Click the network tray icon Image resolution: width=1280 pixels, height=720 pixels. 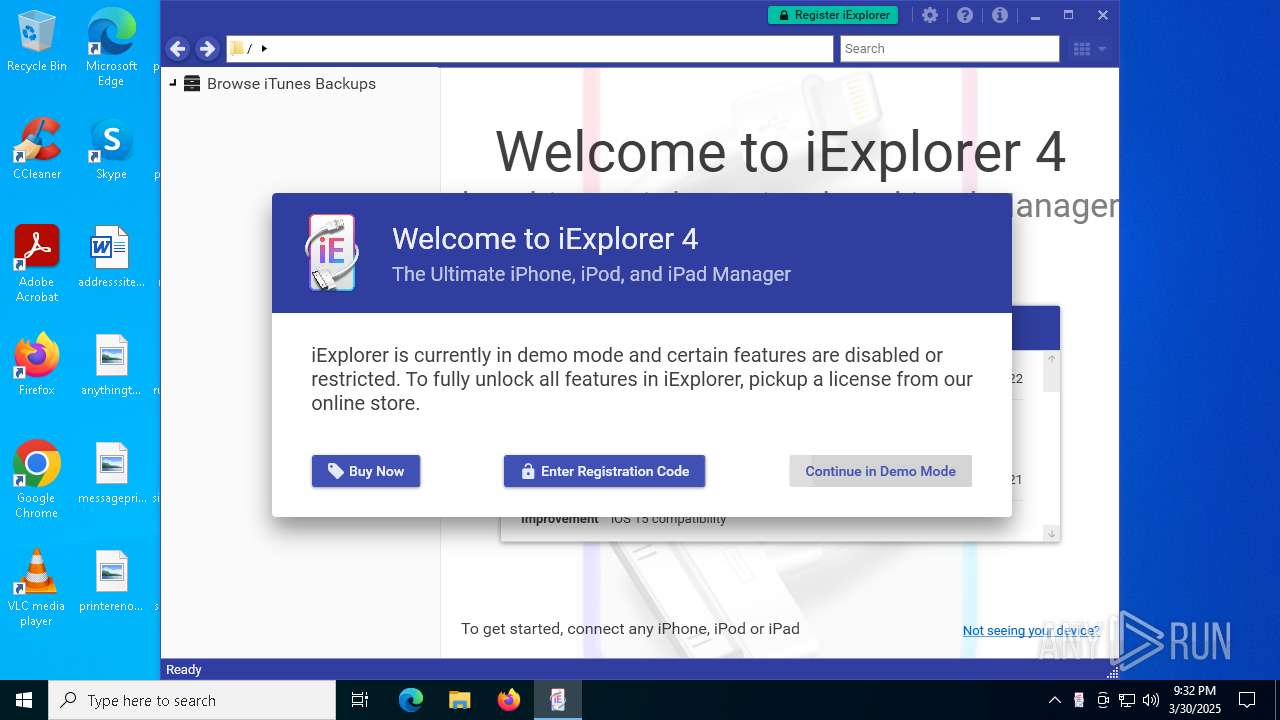click(1127, 700)
